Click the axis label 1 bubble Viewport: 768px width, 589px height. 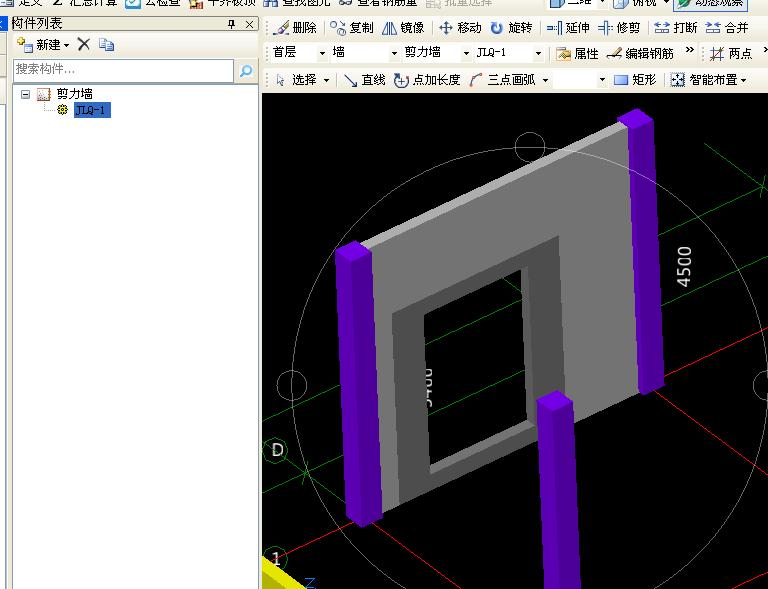[275, 558]
